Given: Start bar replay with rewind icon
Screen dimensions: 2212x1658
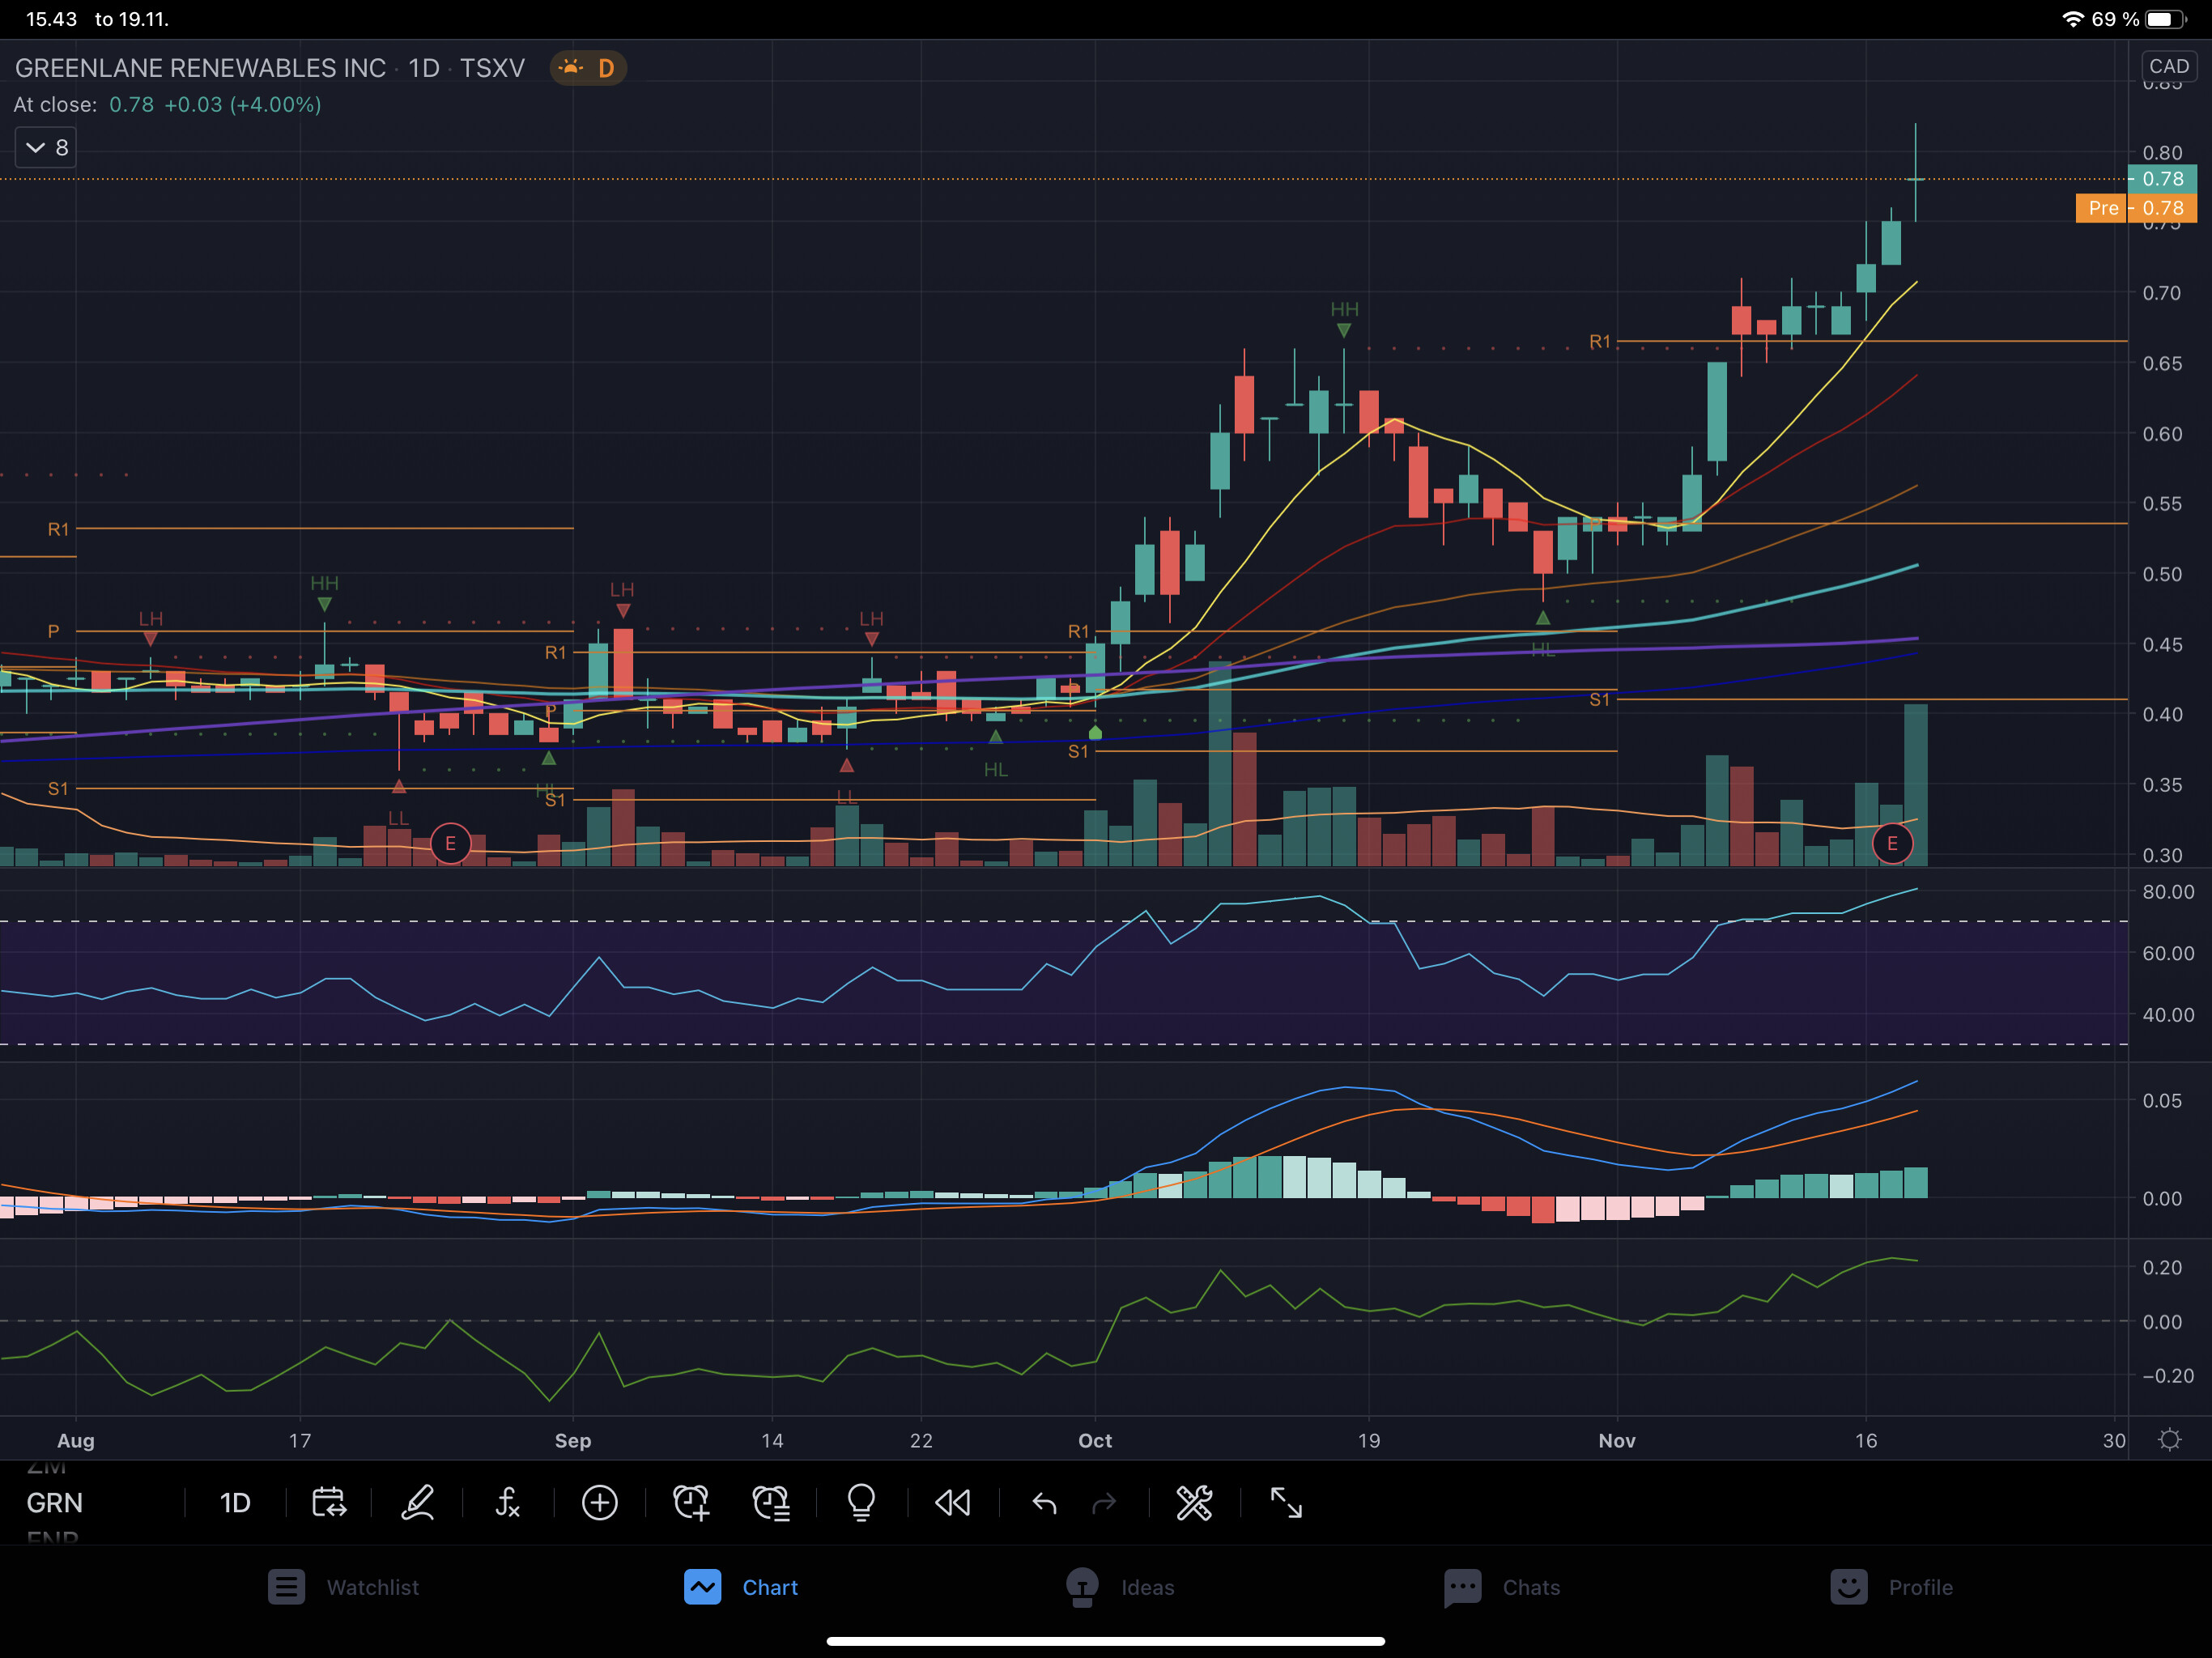Looking at the screenshot, I should (x=952, y=1503).
